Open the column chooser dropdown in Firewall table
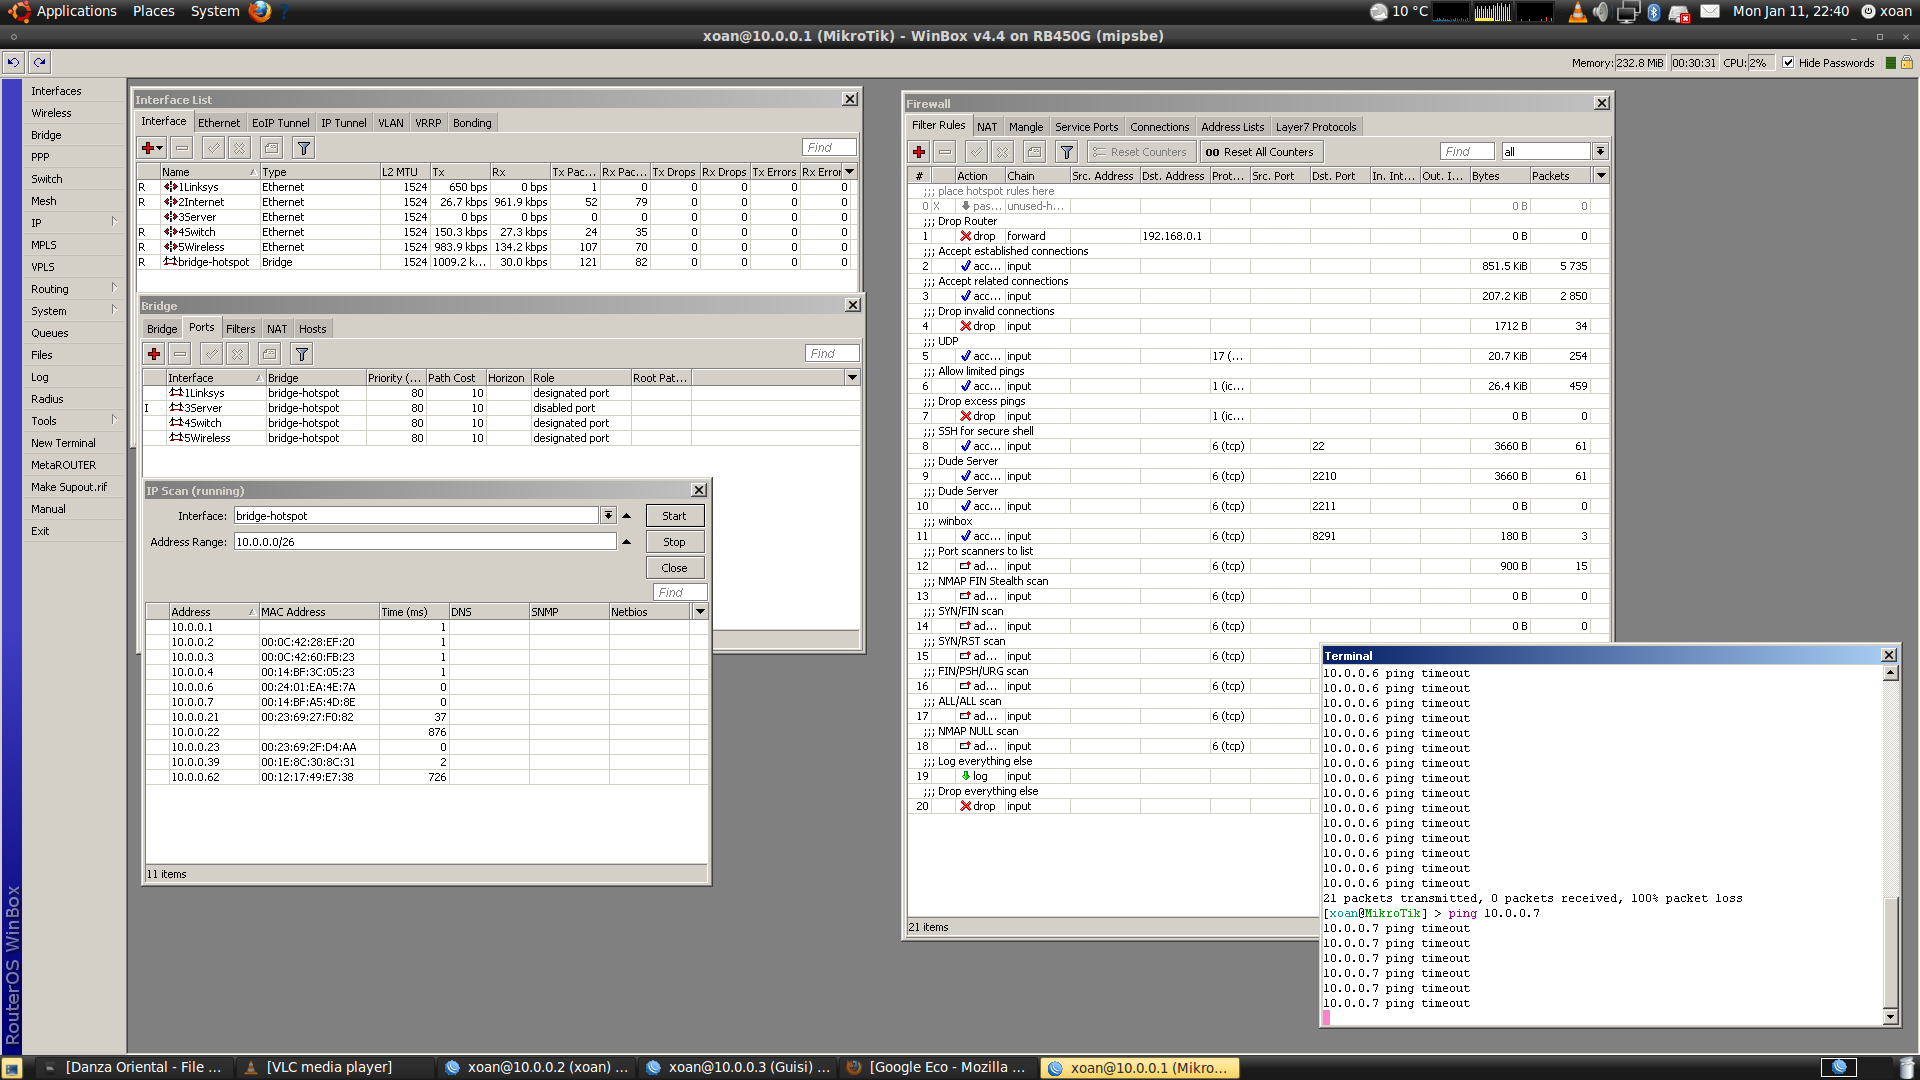 [1601, 176]
